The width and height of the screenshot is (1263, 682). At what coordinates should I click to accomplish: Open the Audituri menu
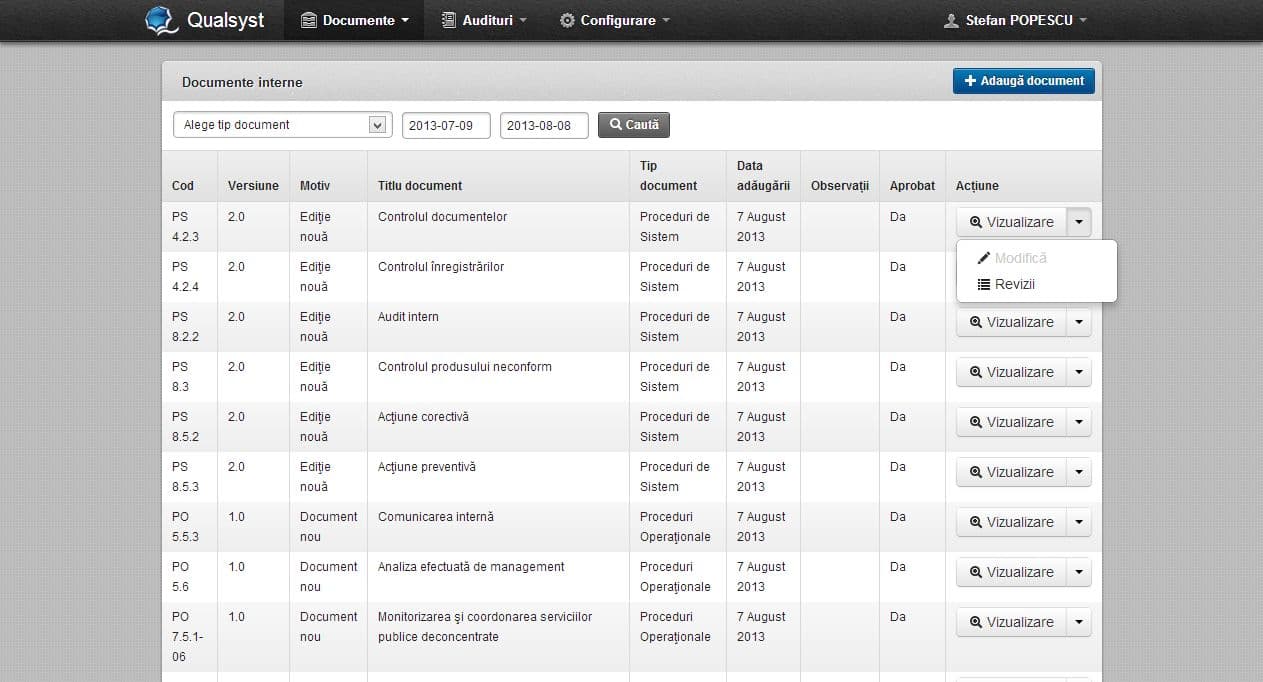tap(484, 19)
